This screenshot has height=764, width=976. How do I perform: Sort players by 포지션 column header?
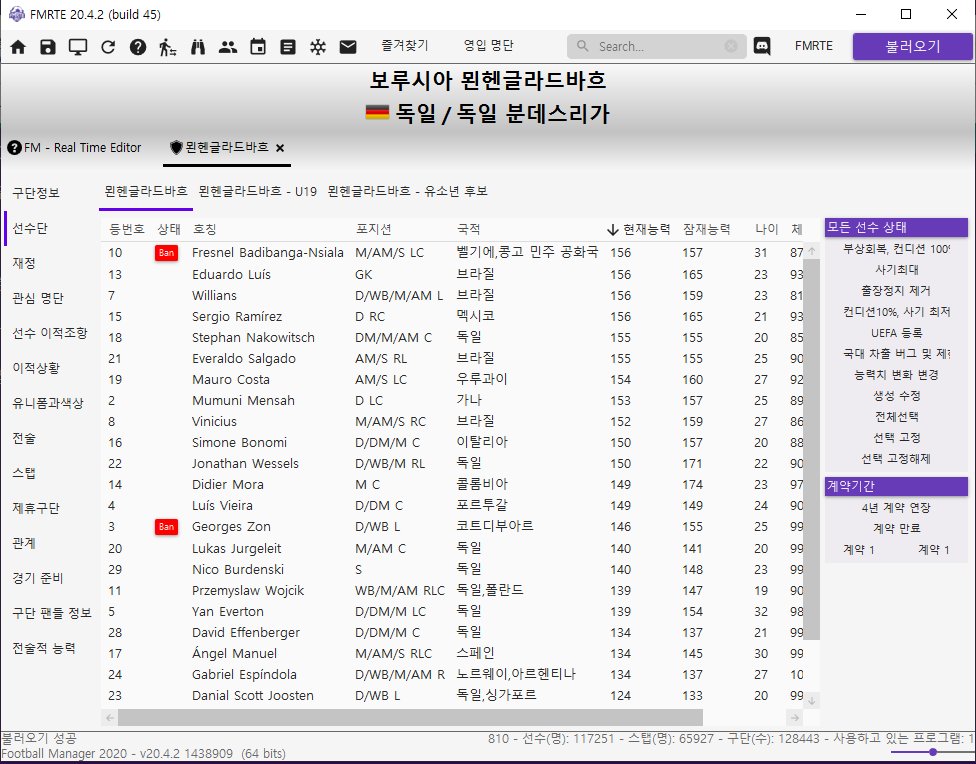point(373,228)
